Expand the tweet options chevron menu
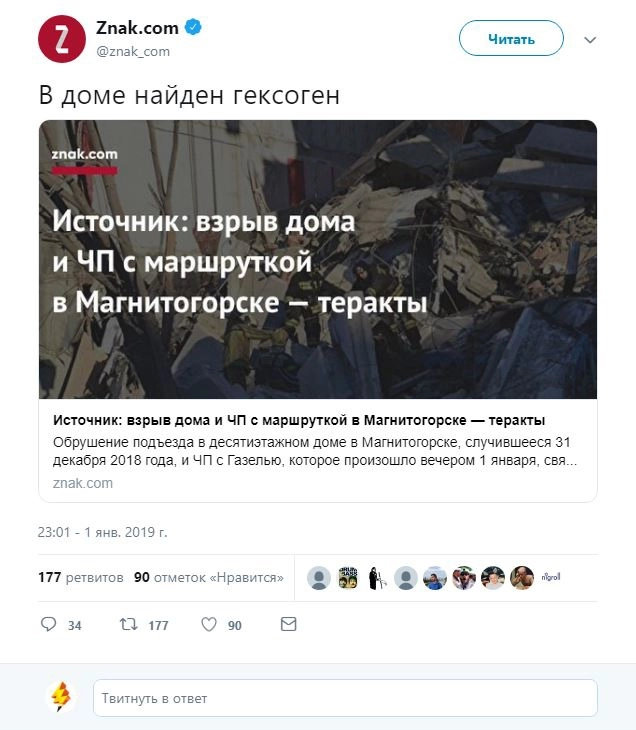 [590, 40]
